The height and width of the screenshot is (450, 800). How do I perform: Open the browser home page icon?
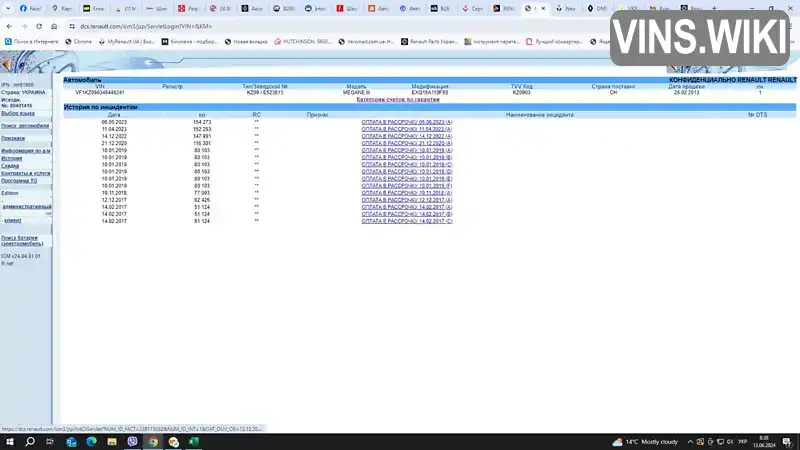click(x=54, y=26)
